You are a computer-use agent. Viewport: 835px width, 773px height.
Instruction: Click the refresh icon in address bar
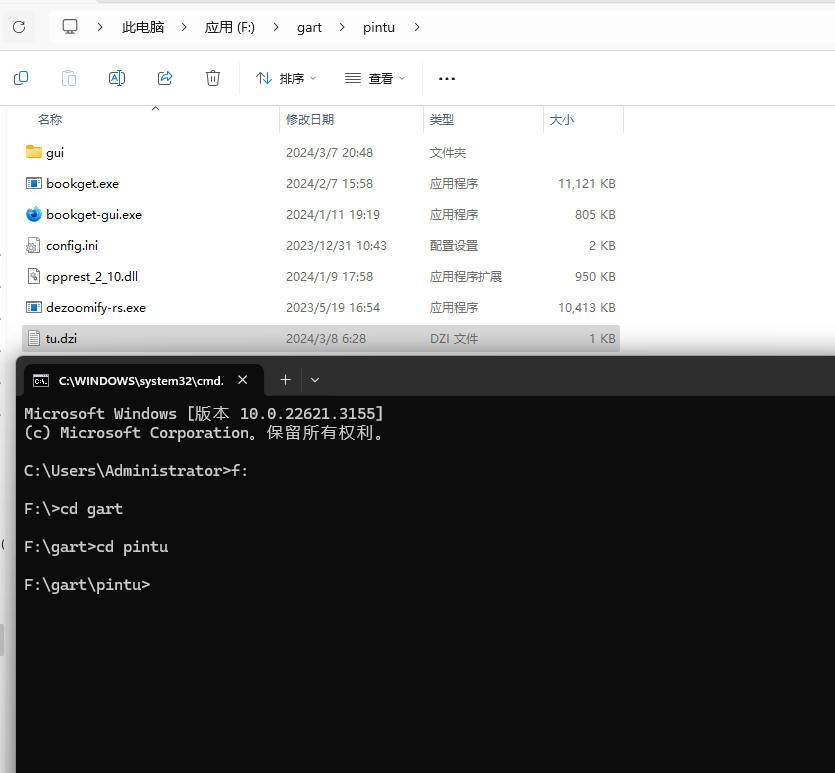point(19,27)
